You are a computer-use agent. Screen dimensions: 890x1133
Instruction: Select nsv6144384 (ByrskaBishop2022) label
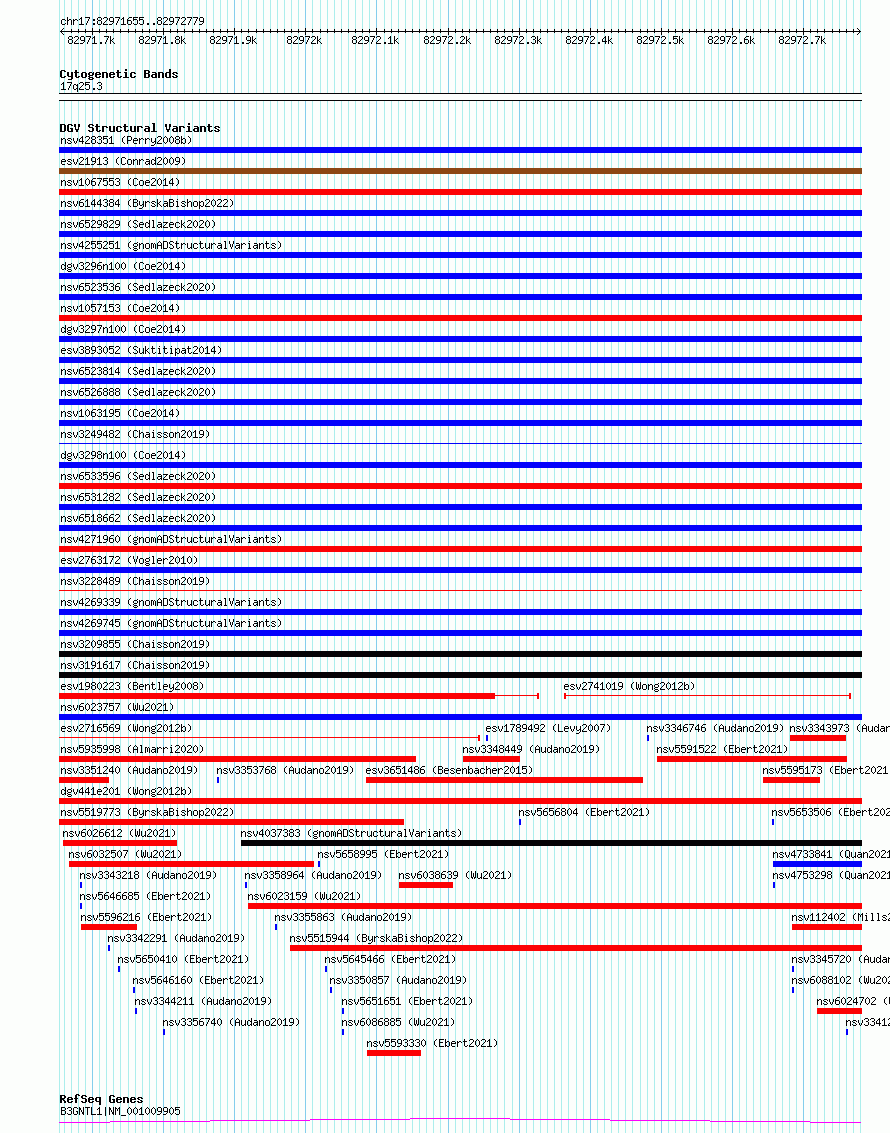[x=147, y=203]
